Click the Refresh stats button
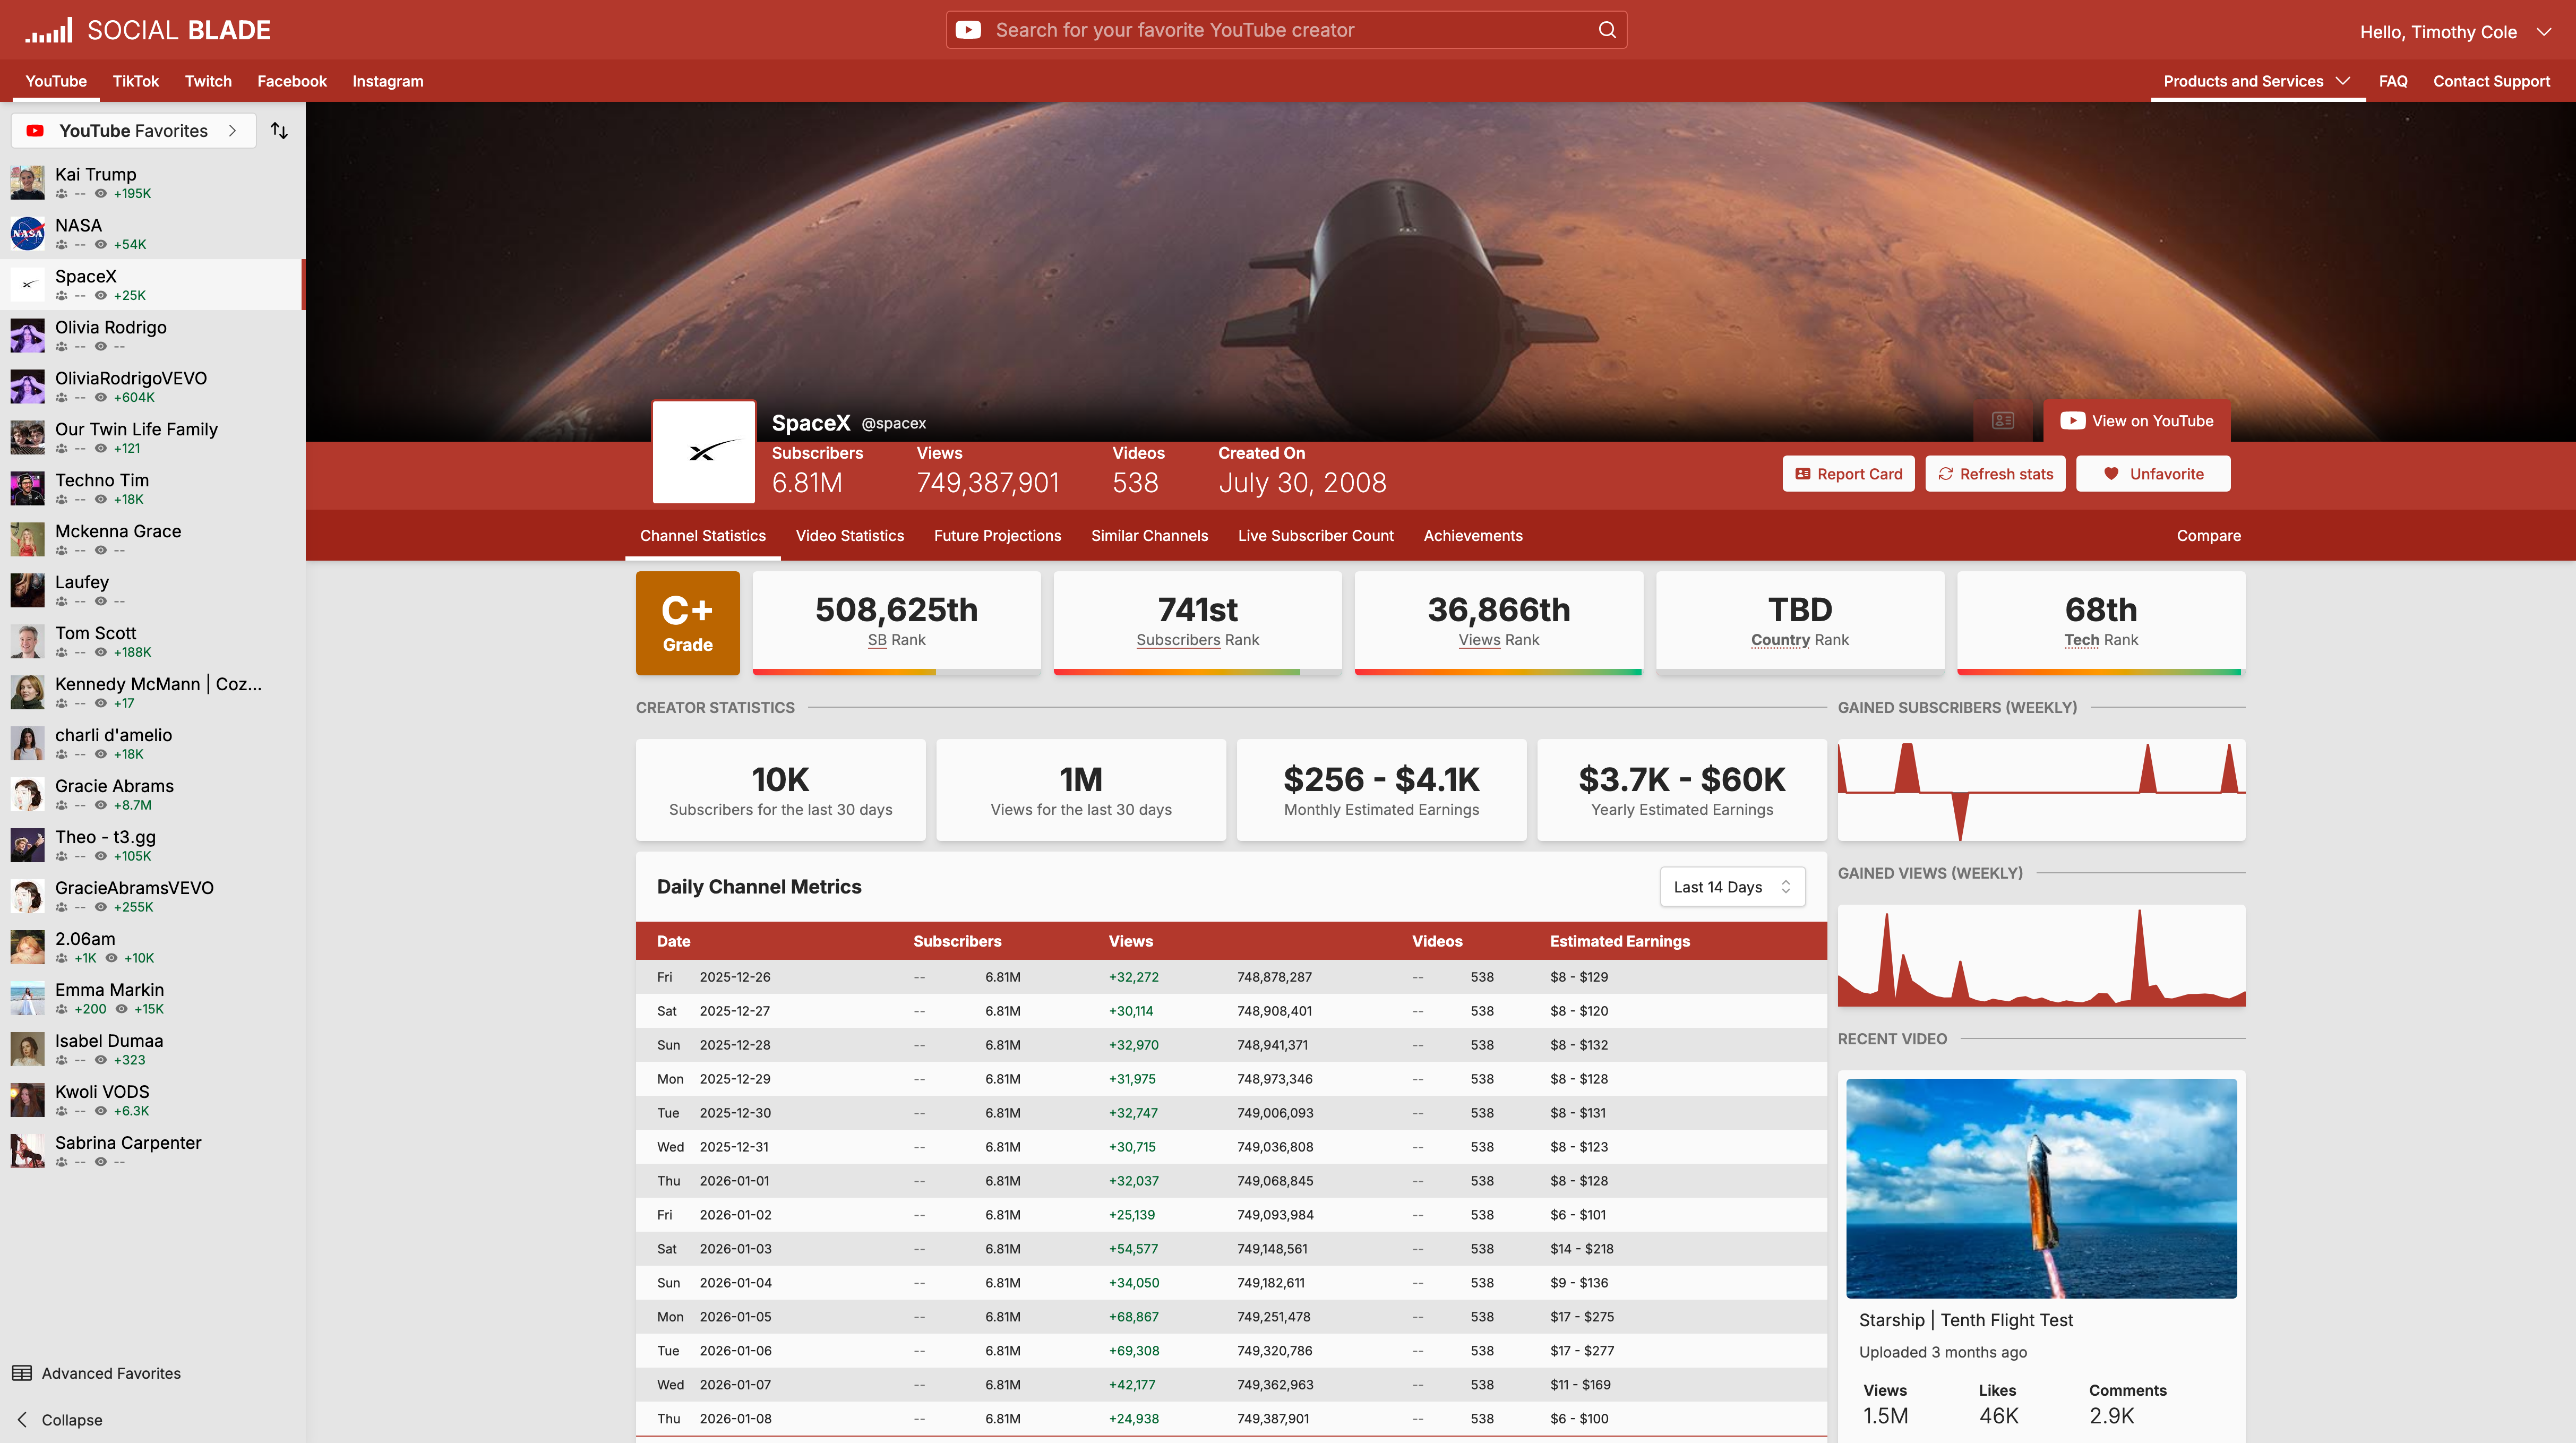Image resolution: width=2576 pixels, height=1443 pixels. pos(1995,474)
